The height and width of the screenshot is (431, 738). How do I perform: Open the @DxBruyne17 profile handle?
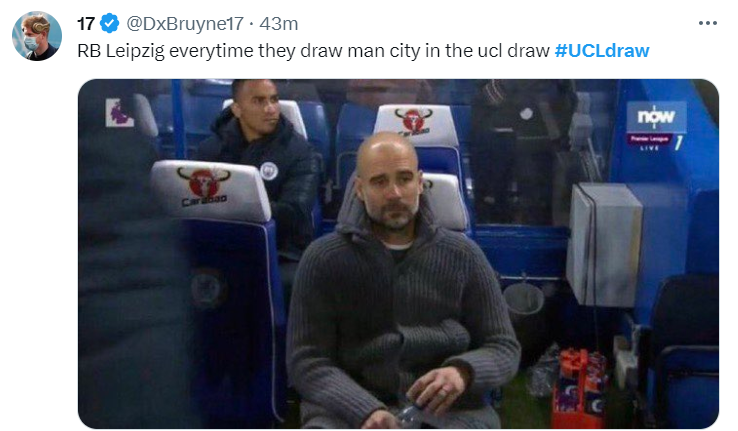click(x=184, y=24)
